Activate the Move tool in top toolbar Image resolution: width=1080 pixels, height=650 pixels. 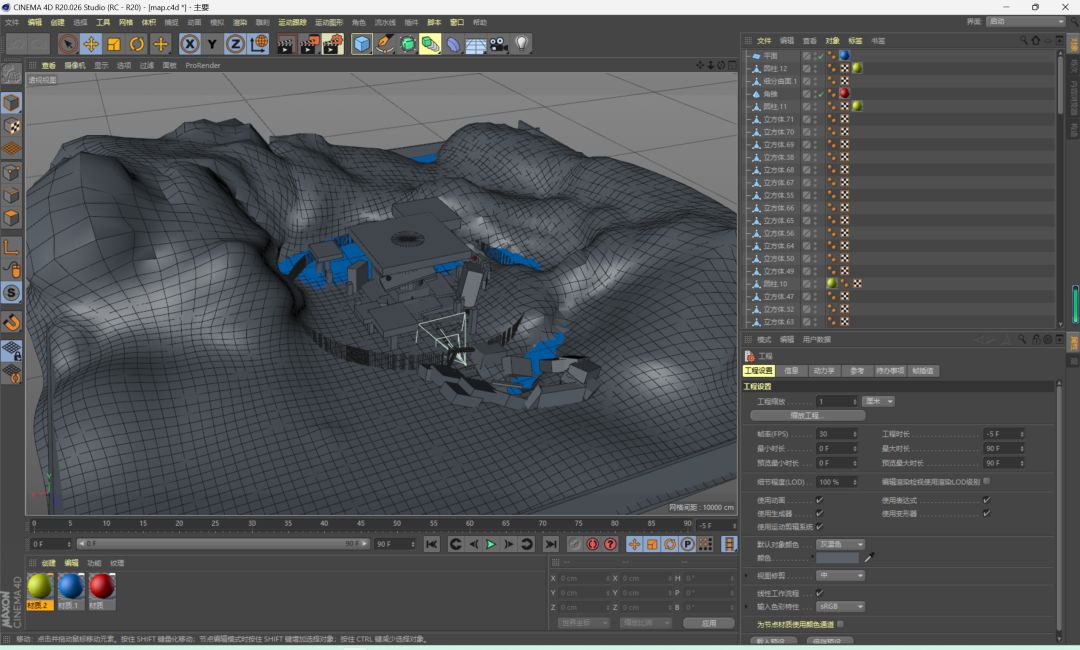pyautogui.click(x=91, y=44)
